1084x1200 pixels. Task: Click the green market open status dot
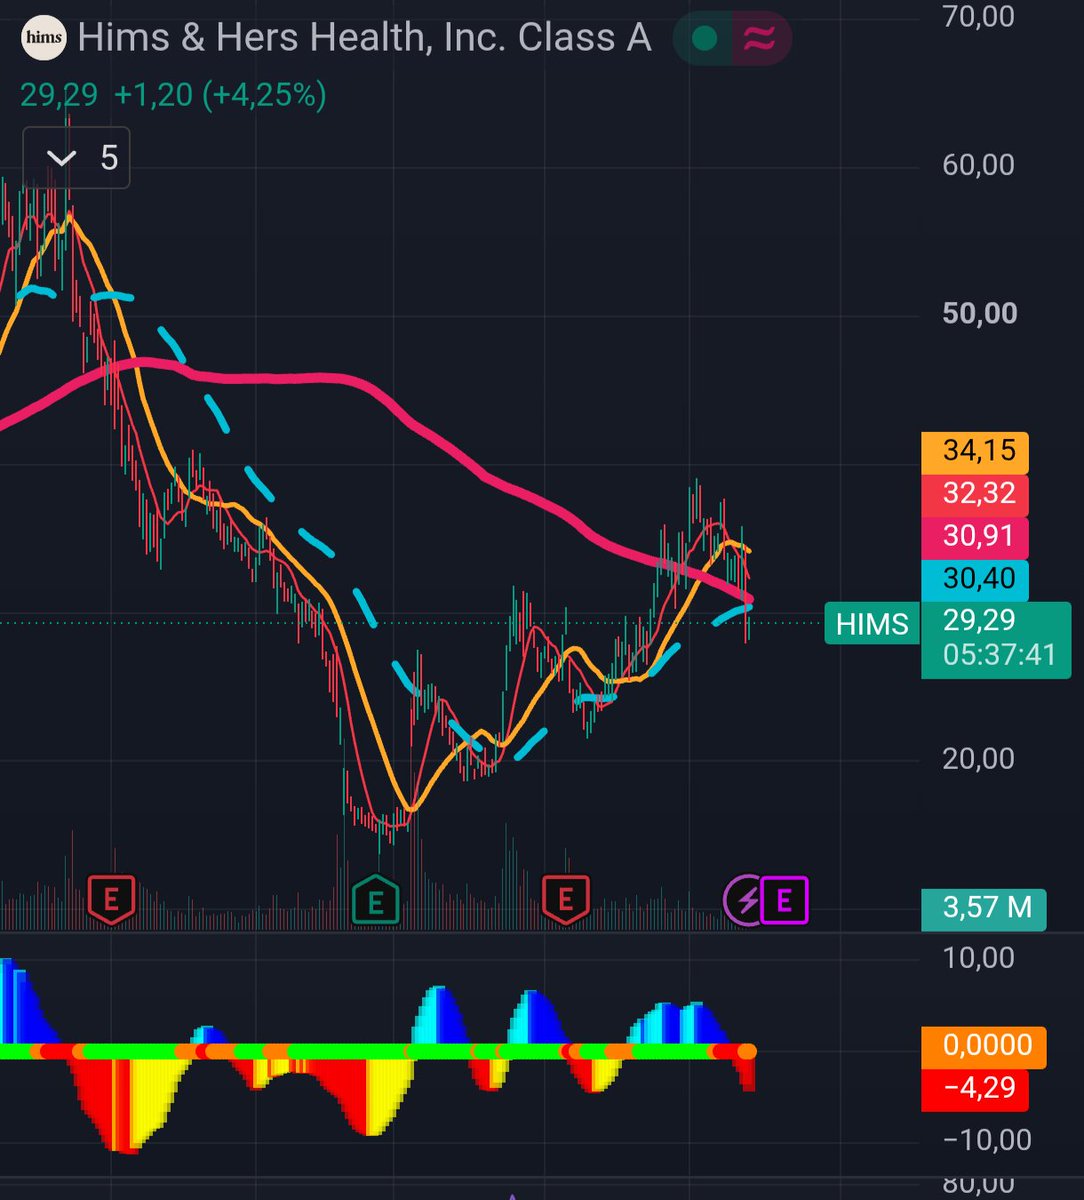coord(704,39)
